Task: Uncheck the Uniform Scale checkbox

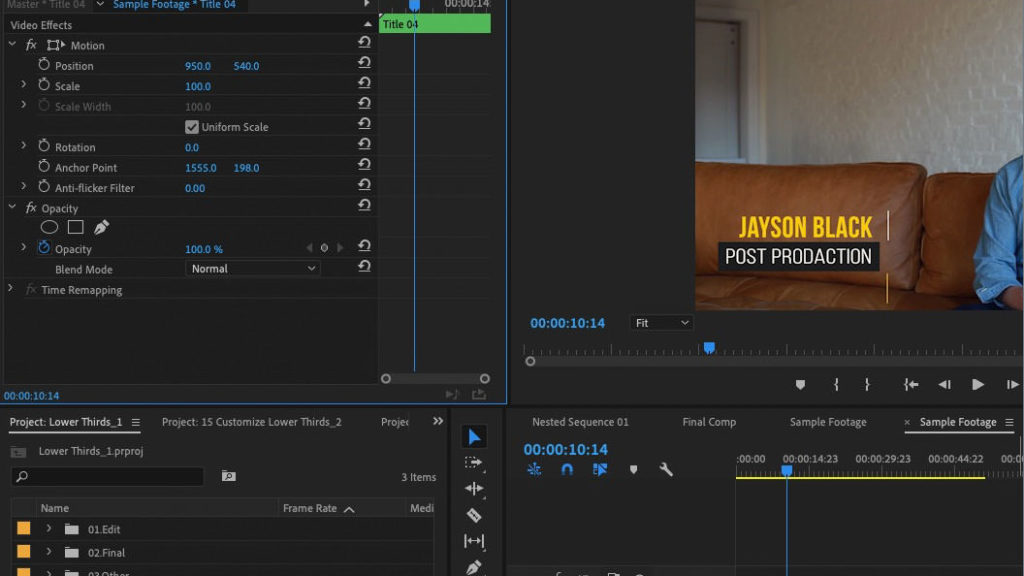Action: click(191, 127)
